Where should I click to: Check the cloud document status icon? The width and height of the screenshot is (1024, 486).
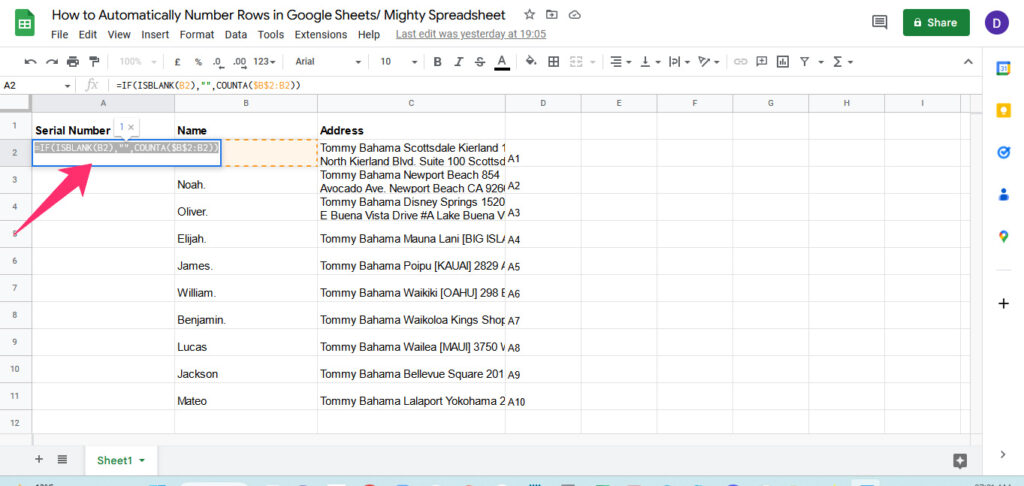pyautogui.click(x=575, y=14)
